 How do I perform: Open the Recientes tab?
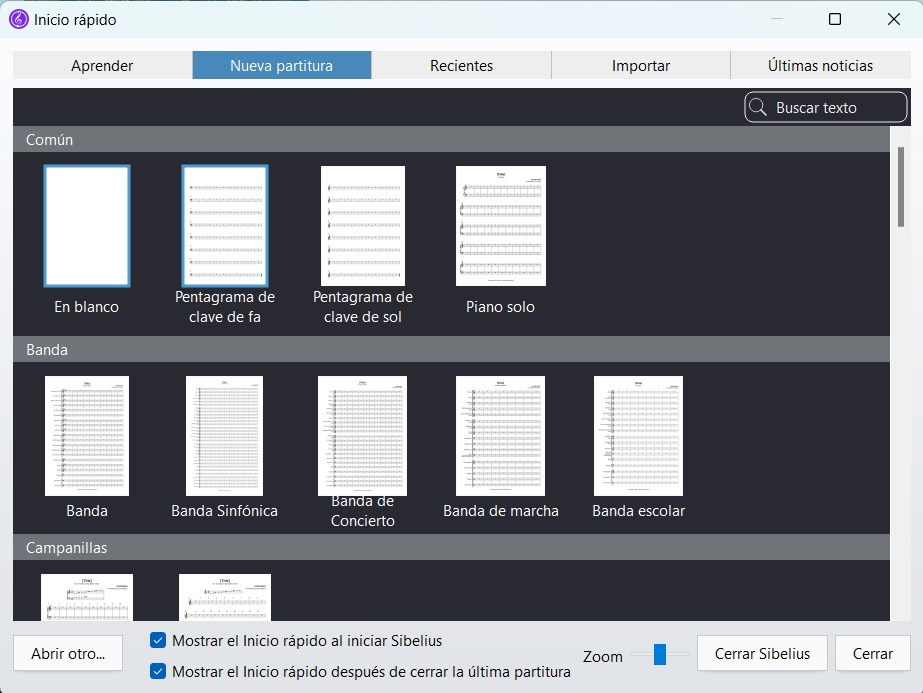(x=461, y=66)
